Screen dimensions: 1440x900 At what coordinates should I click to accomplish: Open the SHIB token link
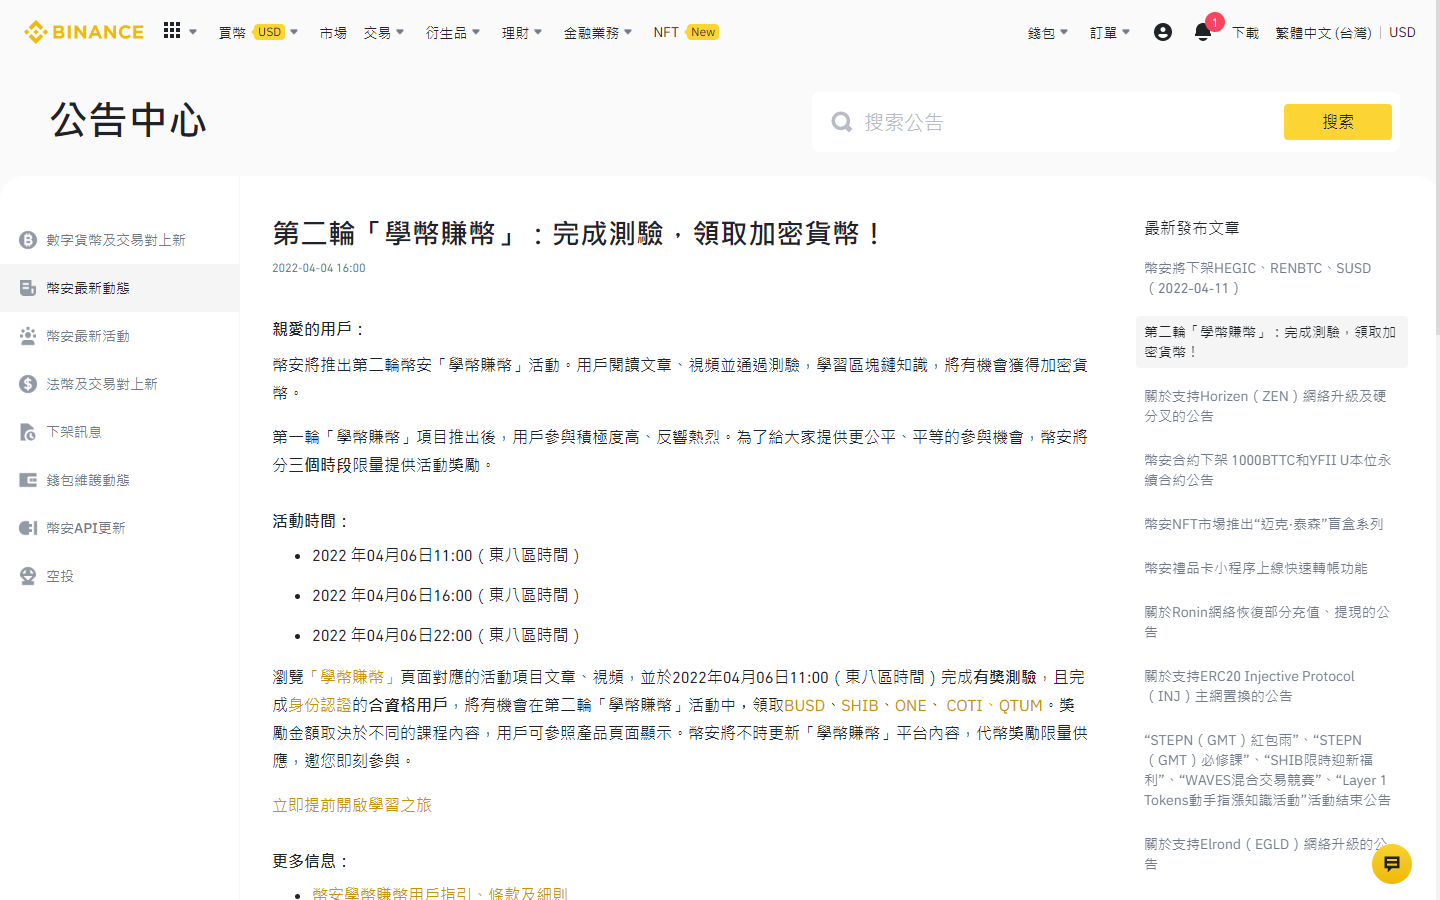(859, 705)
